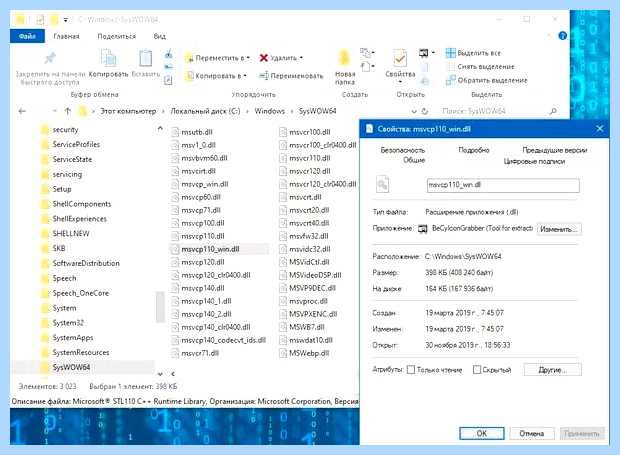Viewport: 620px width, 455px height.
Task: Open the Предыдущие версии tab
Action: [x=554, y=150]
